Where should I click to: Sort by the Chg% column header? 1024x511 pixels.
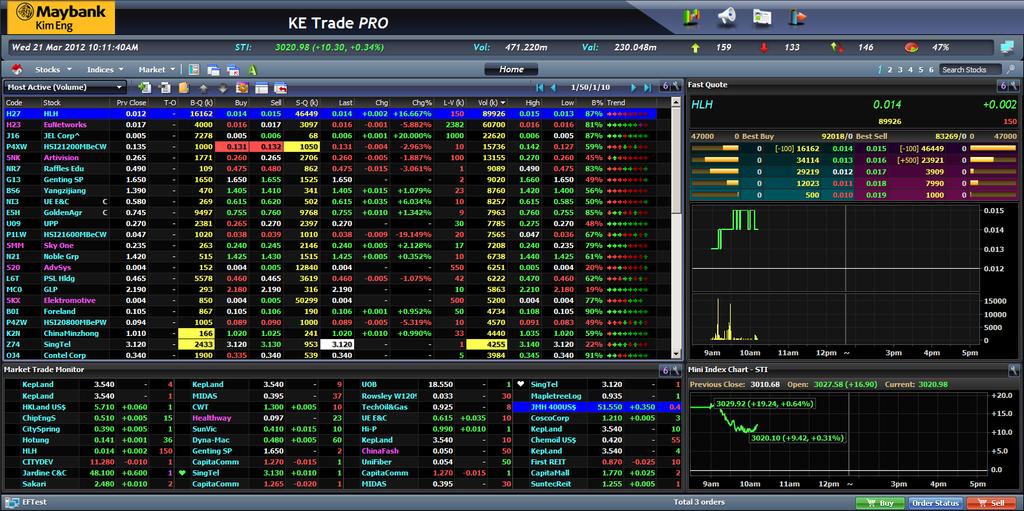(x=422, y=103)
